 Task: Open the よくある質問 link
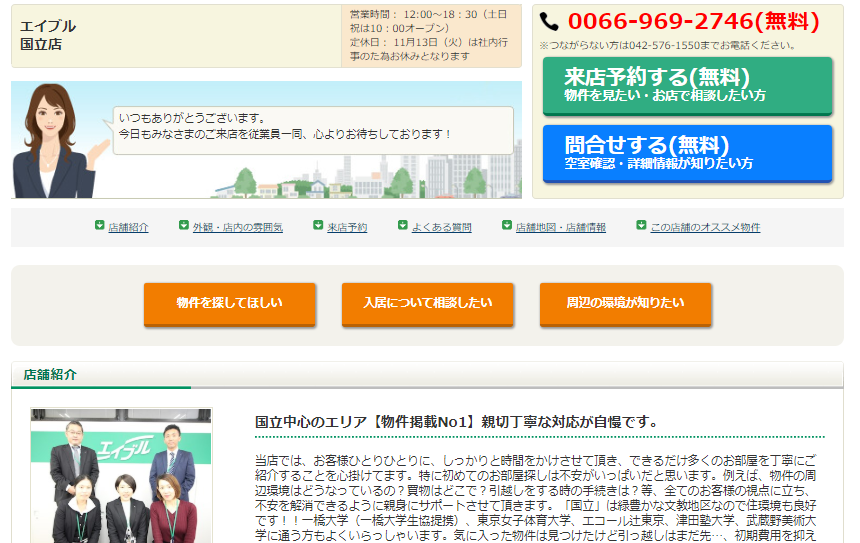click(441, 228)
